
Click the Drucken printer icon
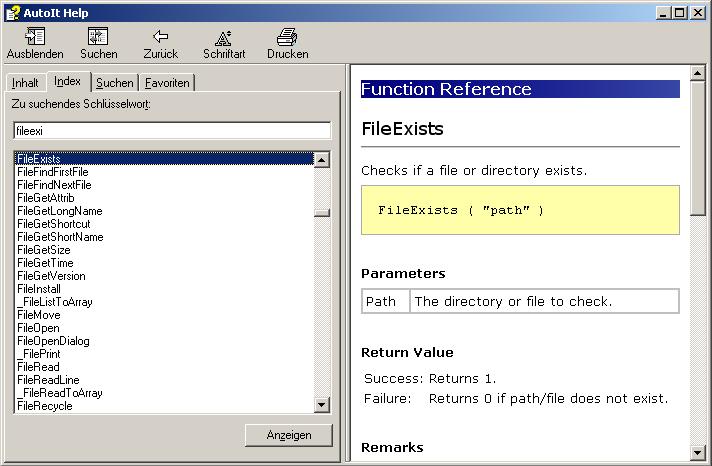[x=287, y=37]
